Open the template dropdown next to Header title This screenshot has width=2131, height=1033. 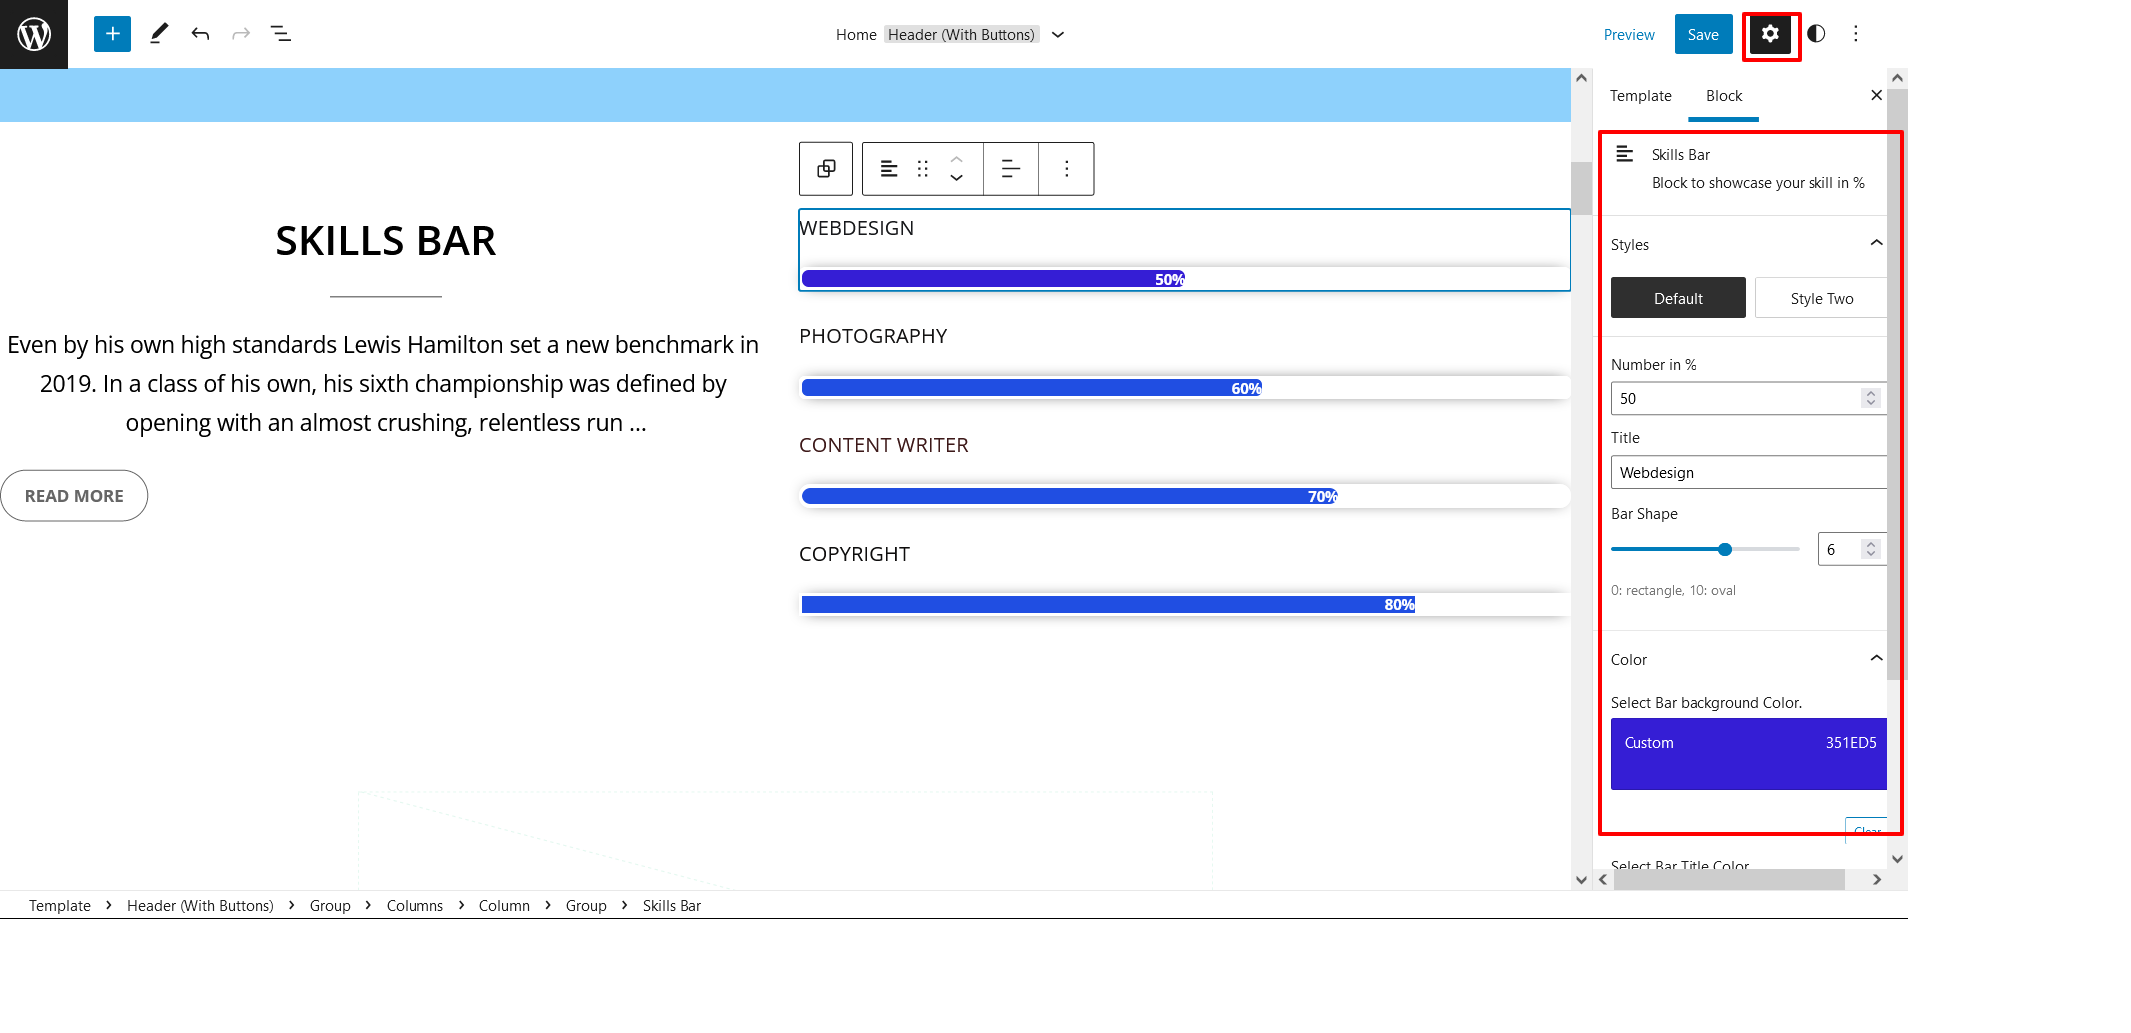pos(1058,35)
